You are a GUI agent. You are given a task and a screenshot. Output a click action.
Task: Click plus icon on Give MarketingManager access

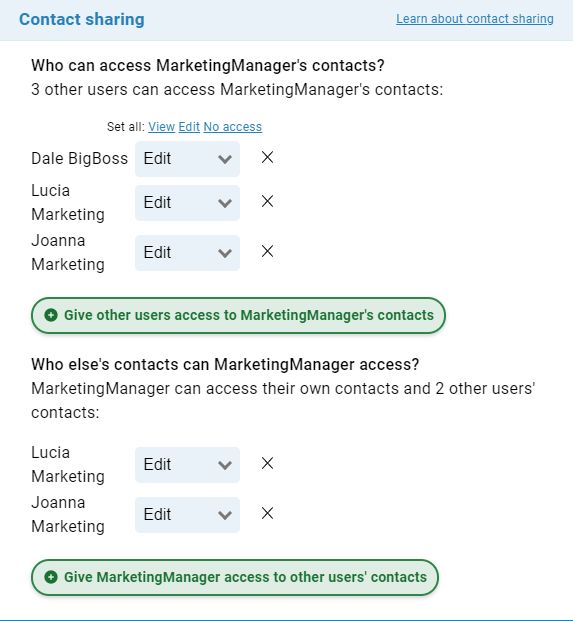click(51, 577)
